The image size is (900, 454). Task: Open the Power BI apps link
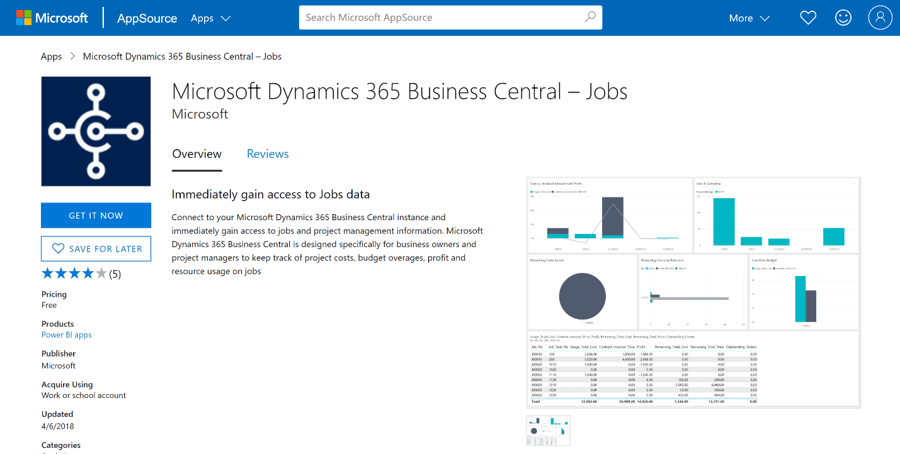pyautogui.click(x=67, y=335)
